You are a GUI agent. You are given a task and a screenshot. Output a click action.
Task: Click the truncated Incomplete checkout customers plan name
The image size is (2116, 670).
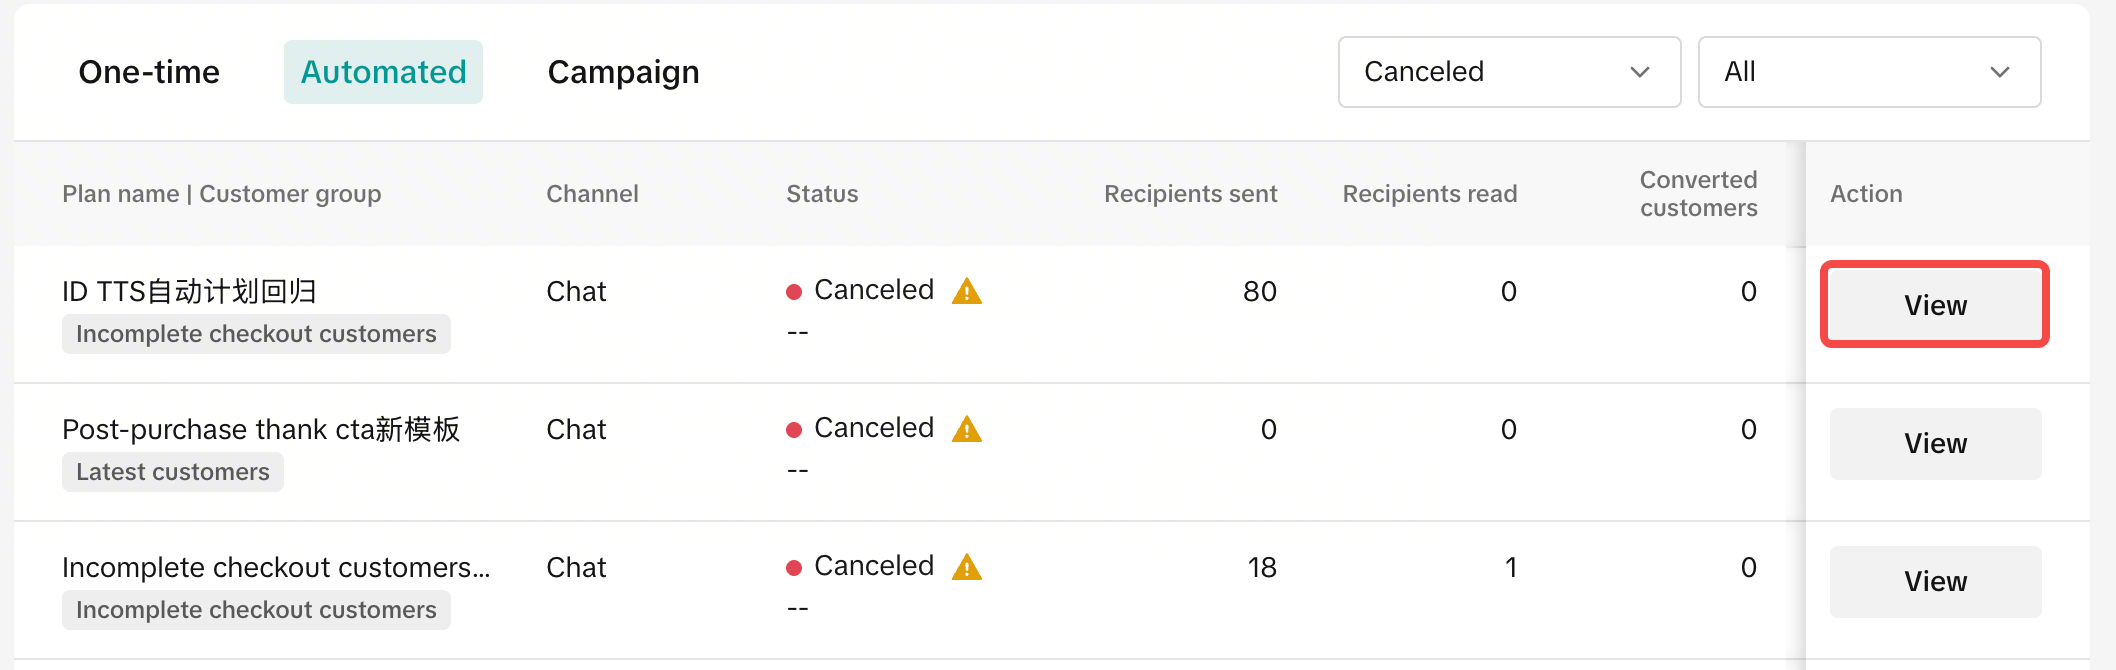(x=276, y=567)
